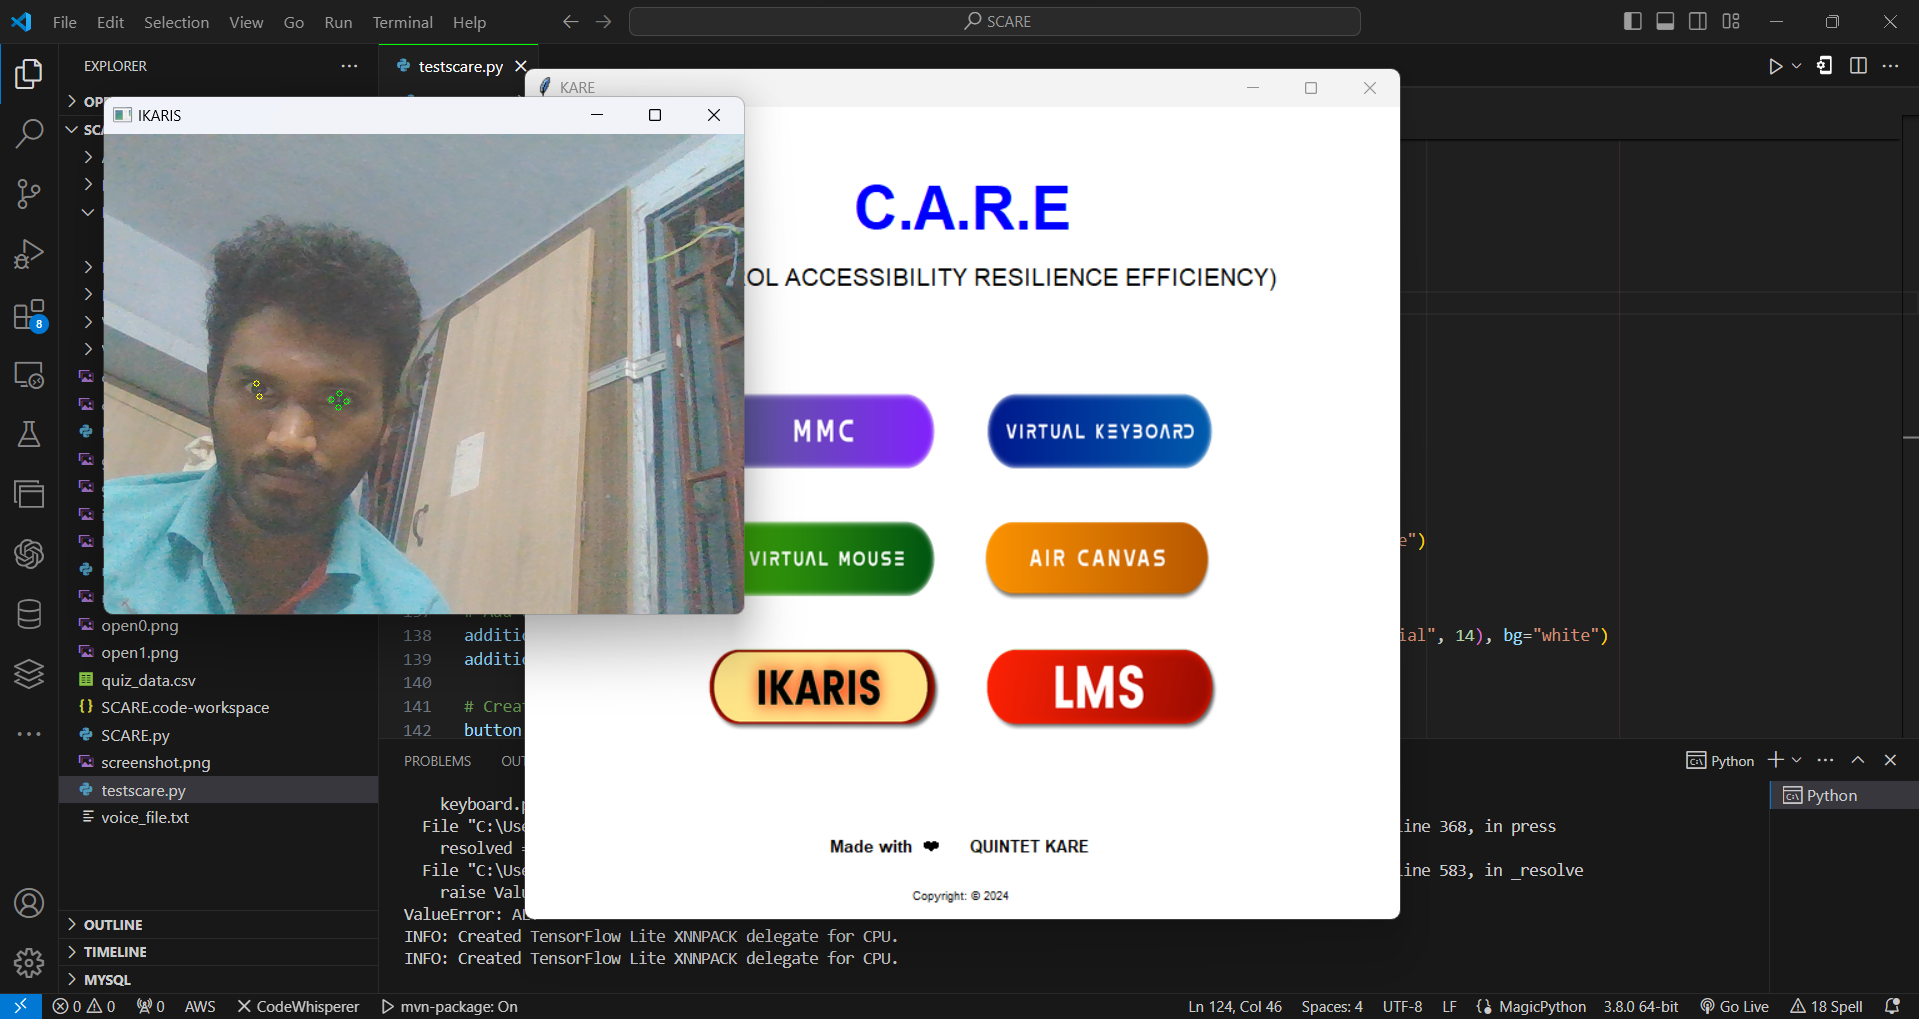1919x1019 pixels.
Task: Expand the OUTLINE section
Action: point(112,924)
